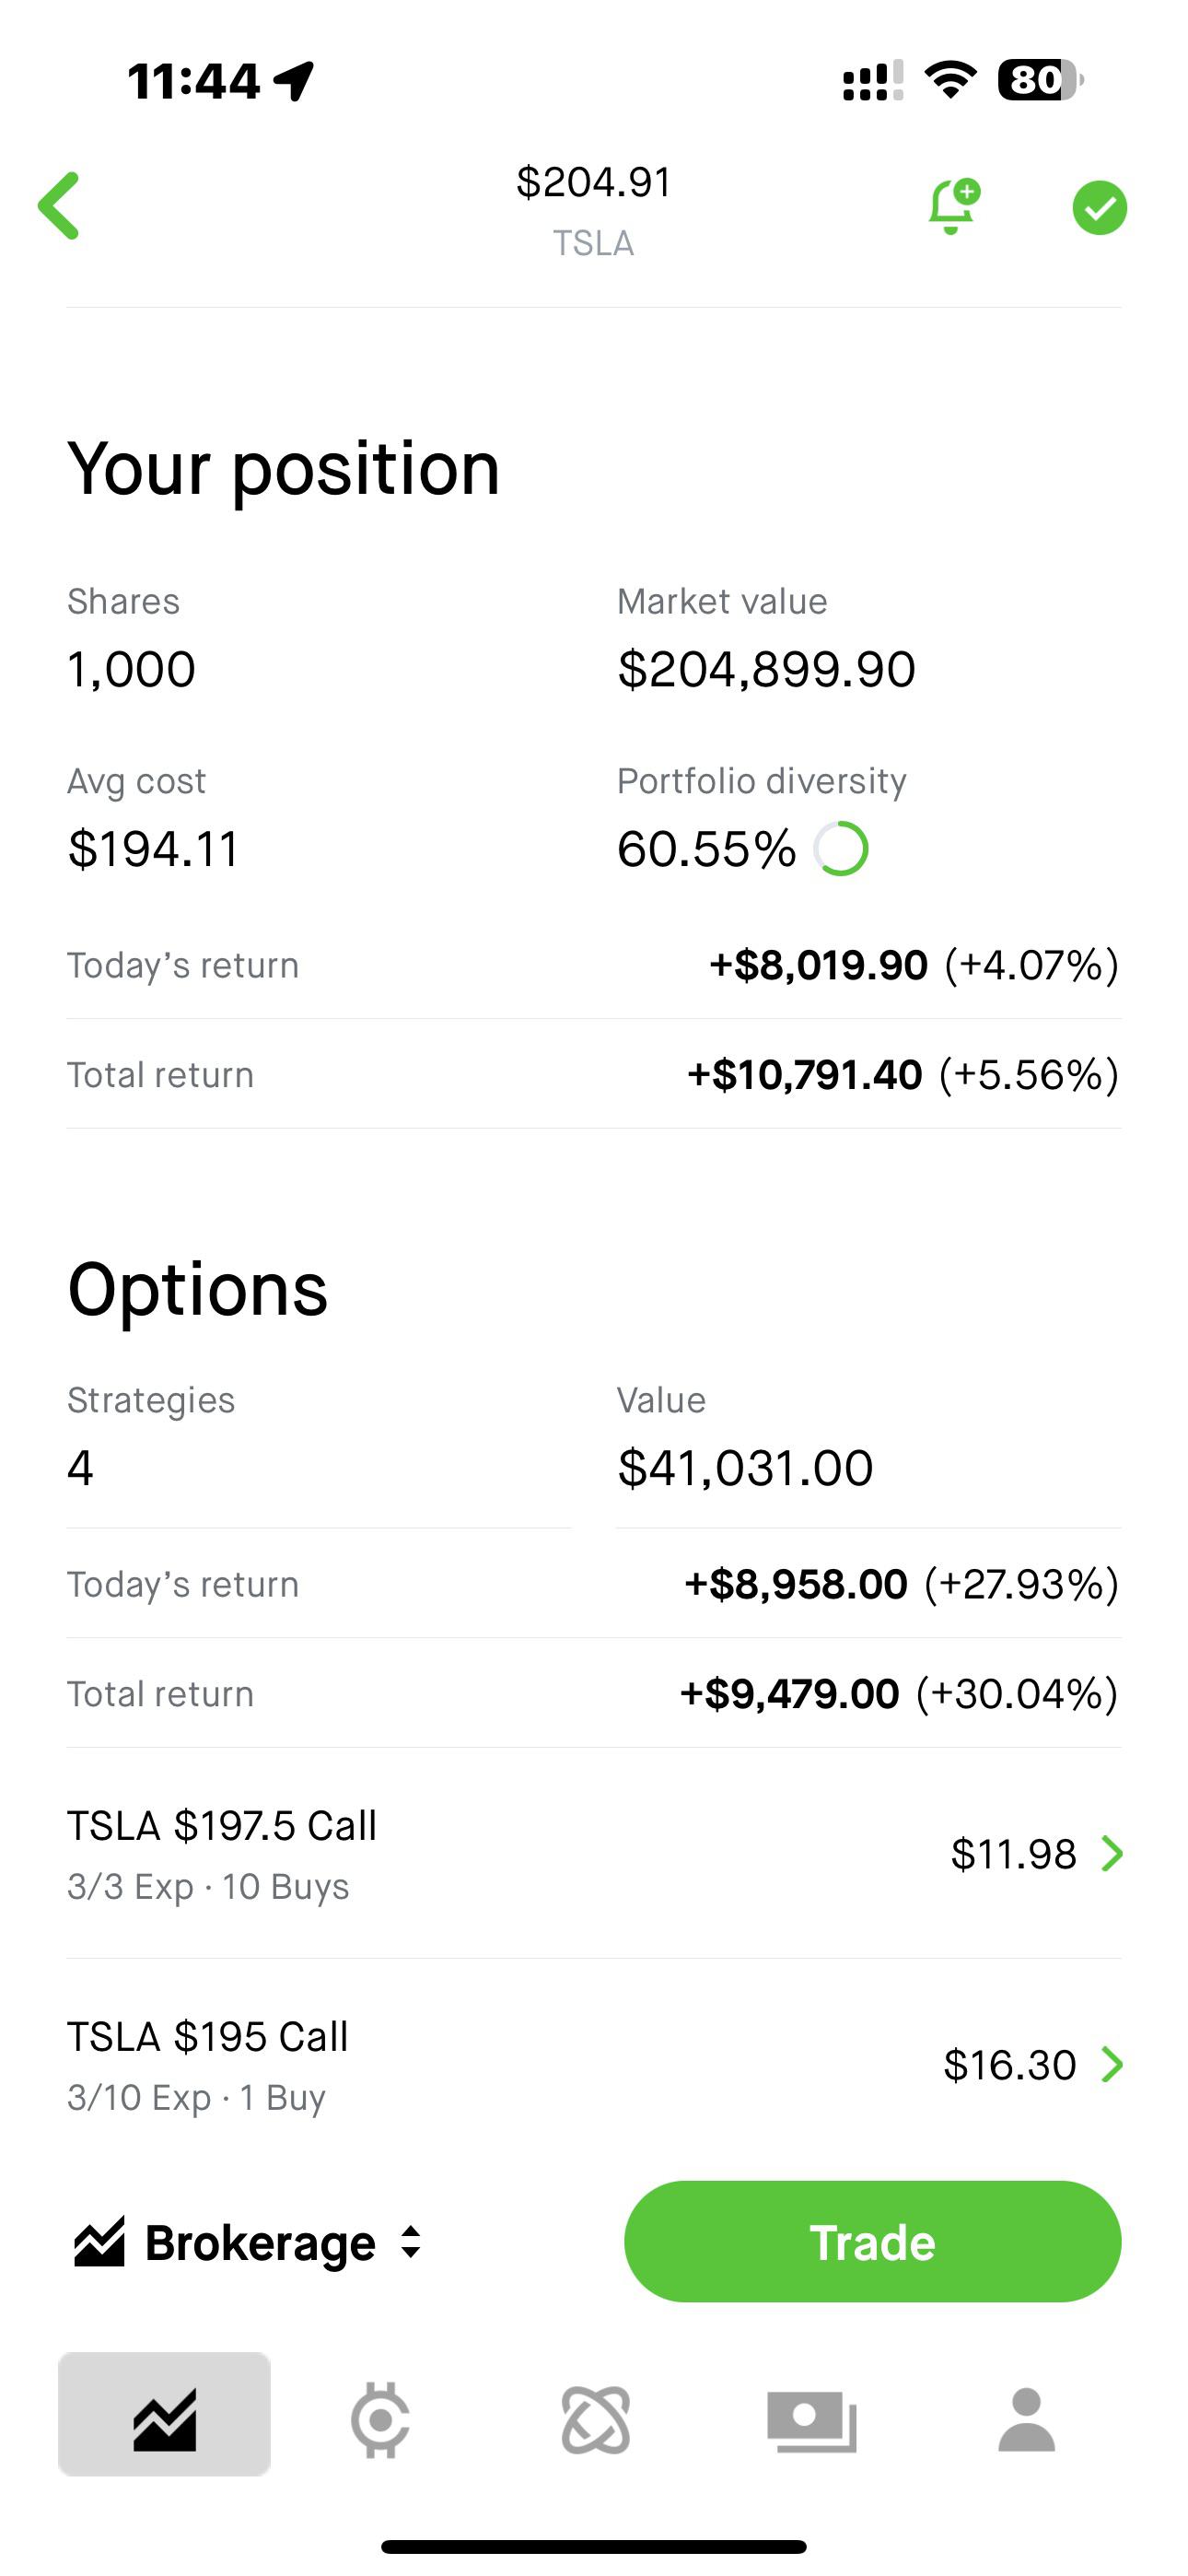Open the cash tab icon
The image size is (1188, 2576).
[x=811, y=2420]
